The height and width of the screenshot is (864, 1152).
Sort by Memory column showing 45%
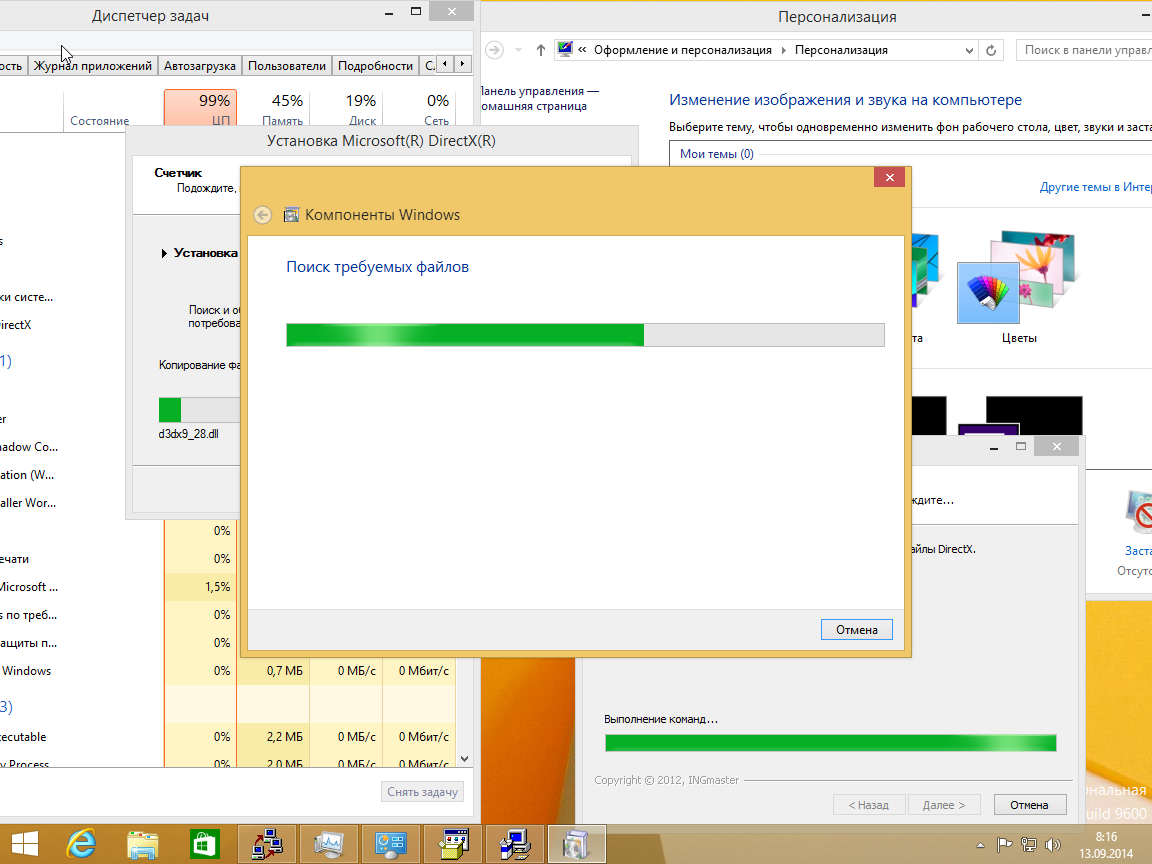273,109
